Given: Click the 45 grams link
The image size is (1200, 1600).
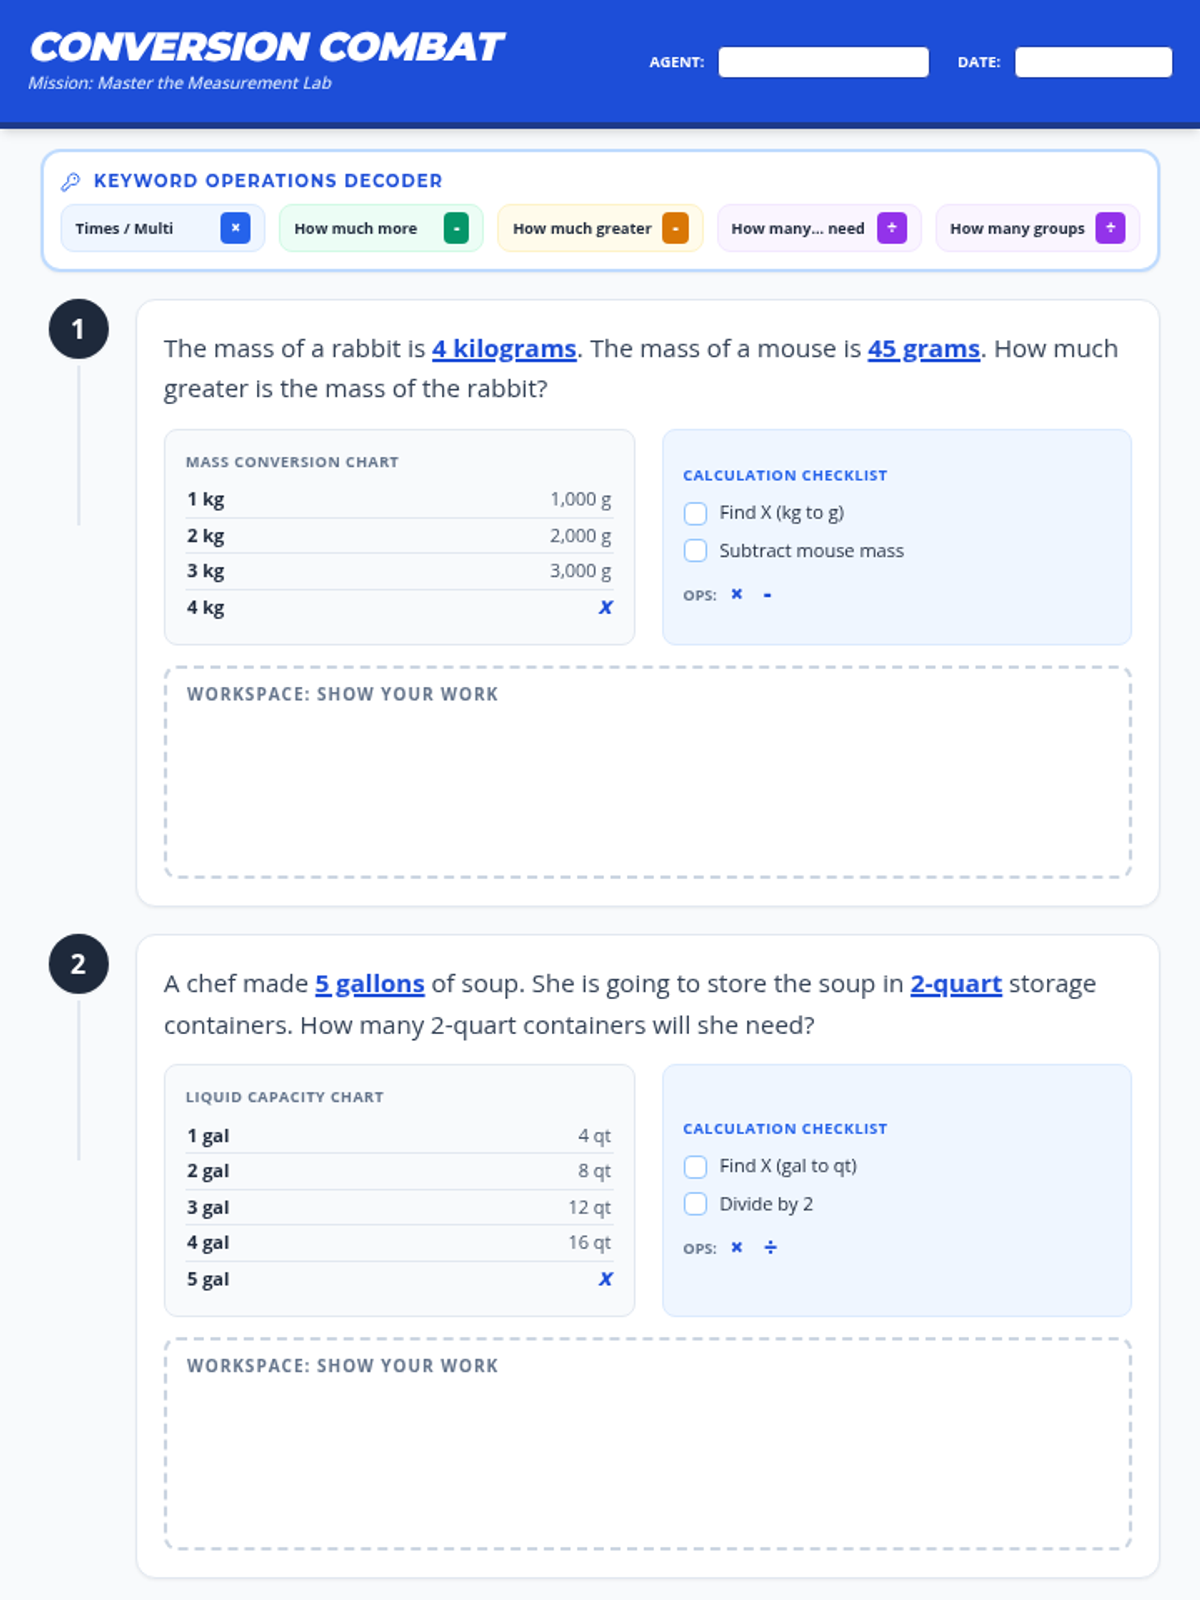Looking at the screenshot, I should coord(923,349).
